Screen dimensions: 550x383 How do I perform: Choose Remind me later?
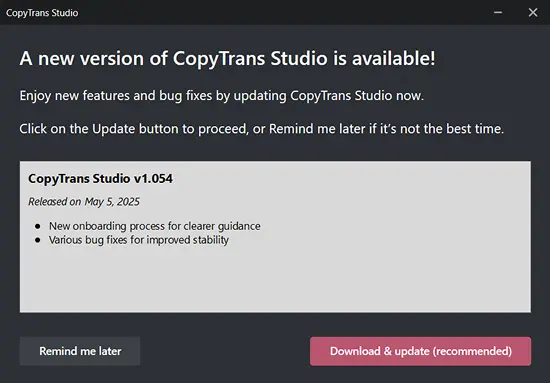80,351
